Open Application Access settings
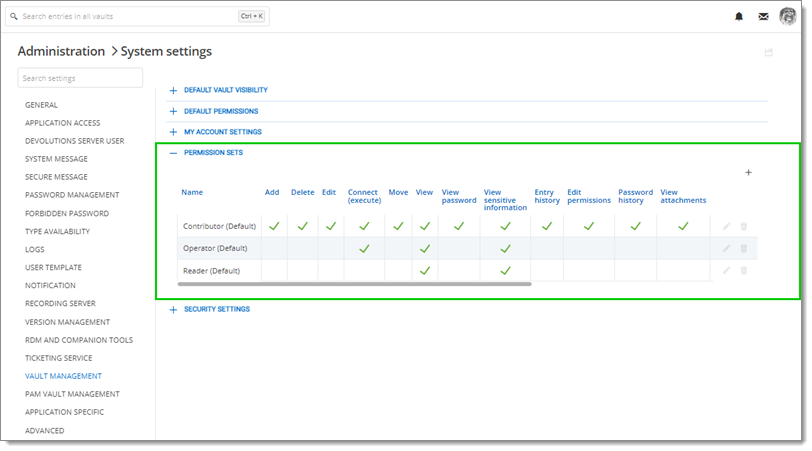Screen dimensions: 812x451 pos(63,123)
